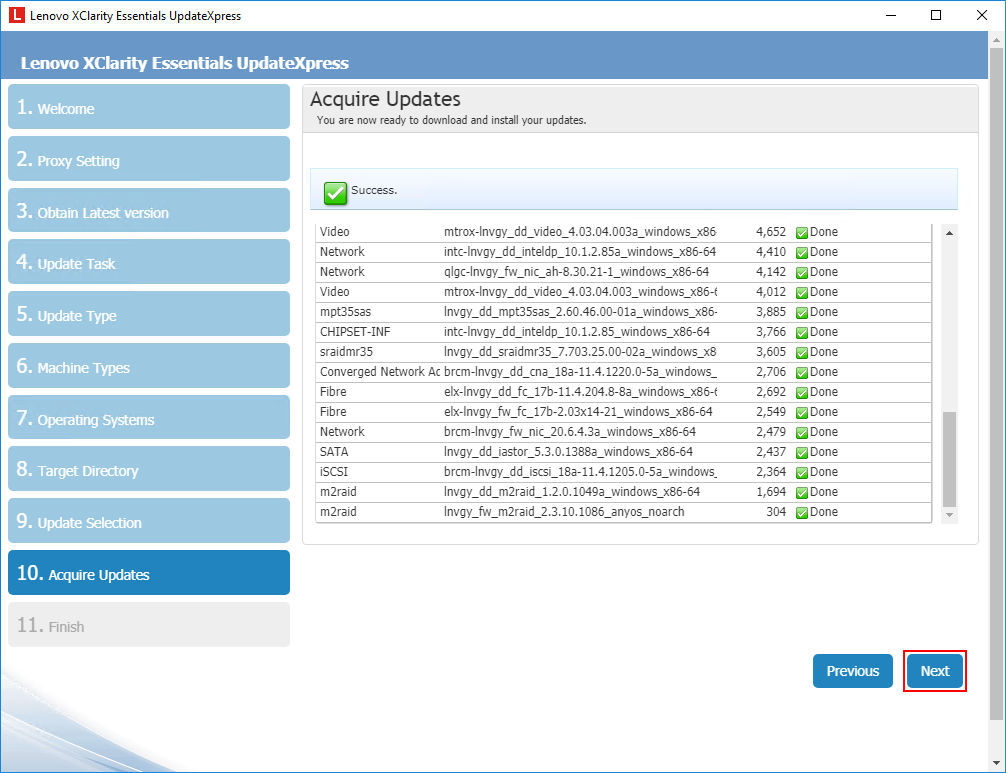
Task: Click the Done check icon for size 4,410
Action: coord(802,253)
